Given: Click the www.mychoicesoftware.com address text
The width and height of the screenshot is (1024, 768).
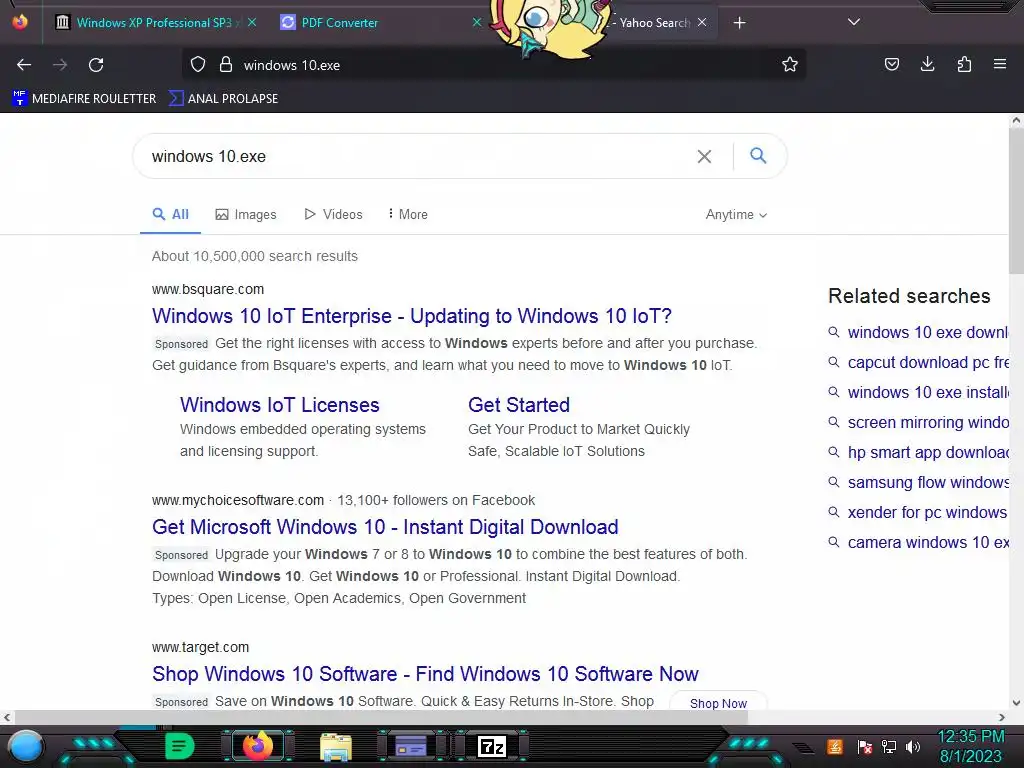Looking at the screenshot, I should click(x=238, y=500).
